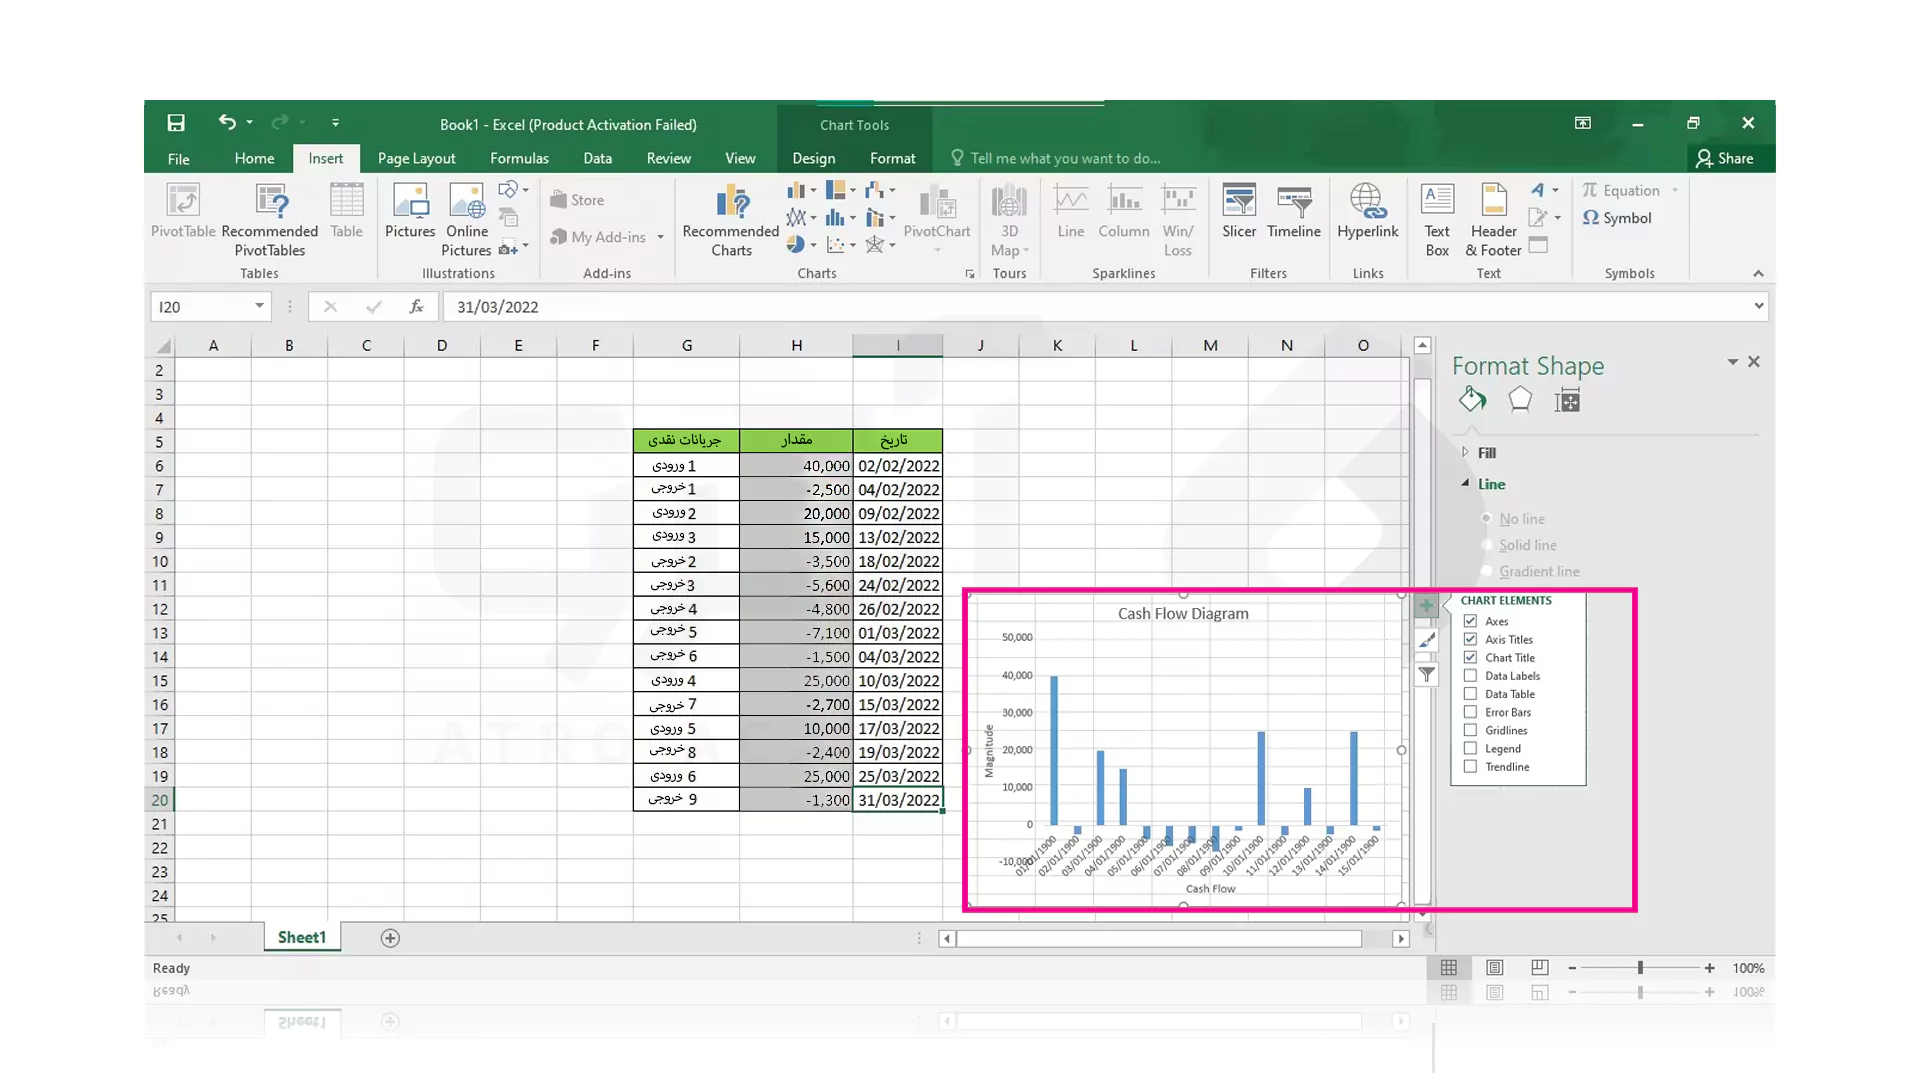Image resolution: width=1920 pixels, height=1080 pixels.
Task: Select the Sheet1 tab
Action: tap(301, 937)
